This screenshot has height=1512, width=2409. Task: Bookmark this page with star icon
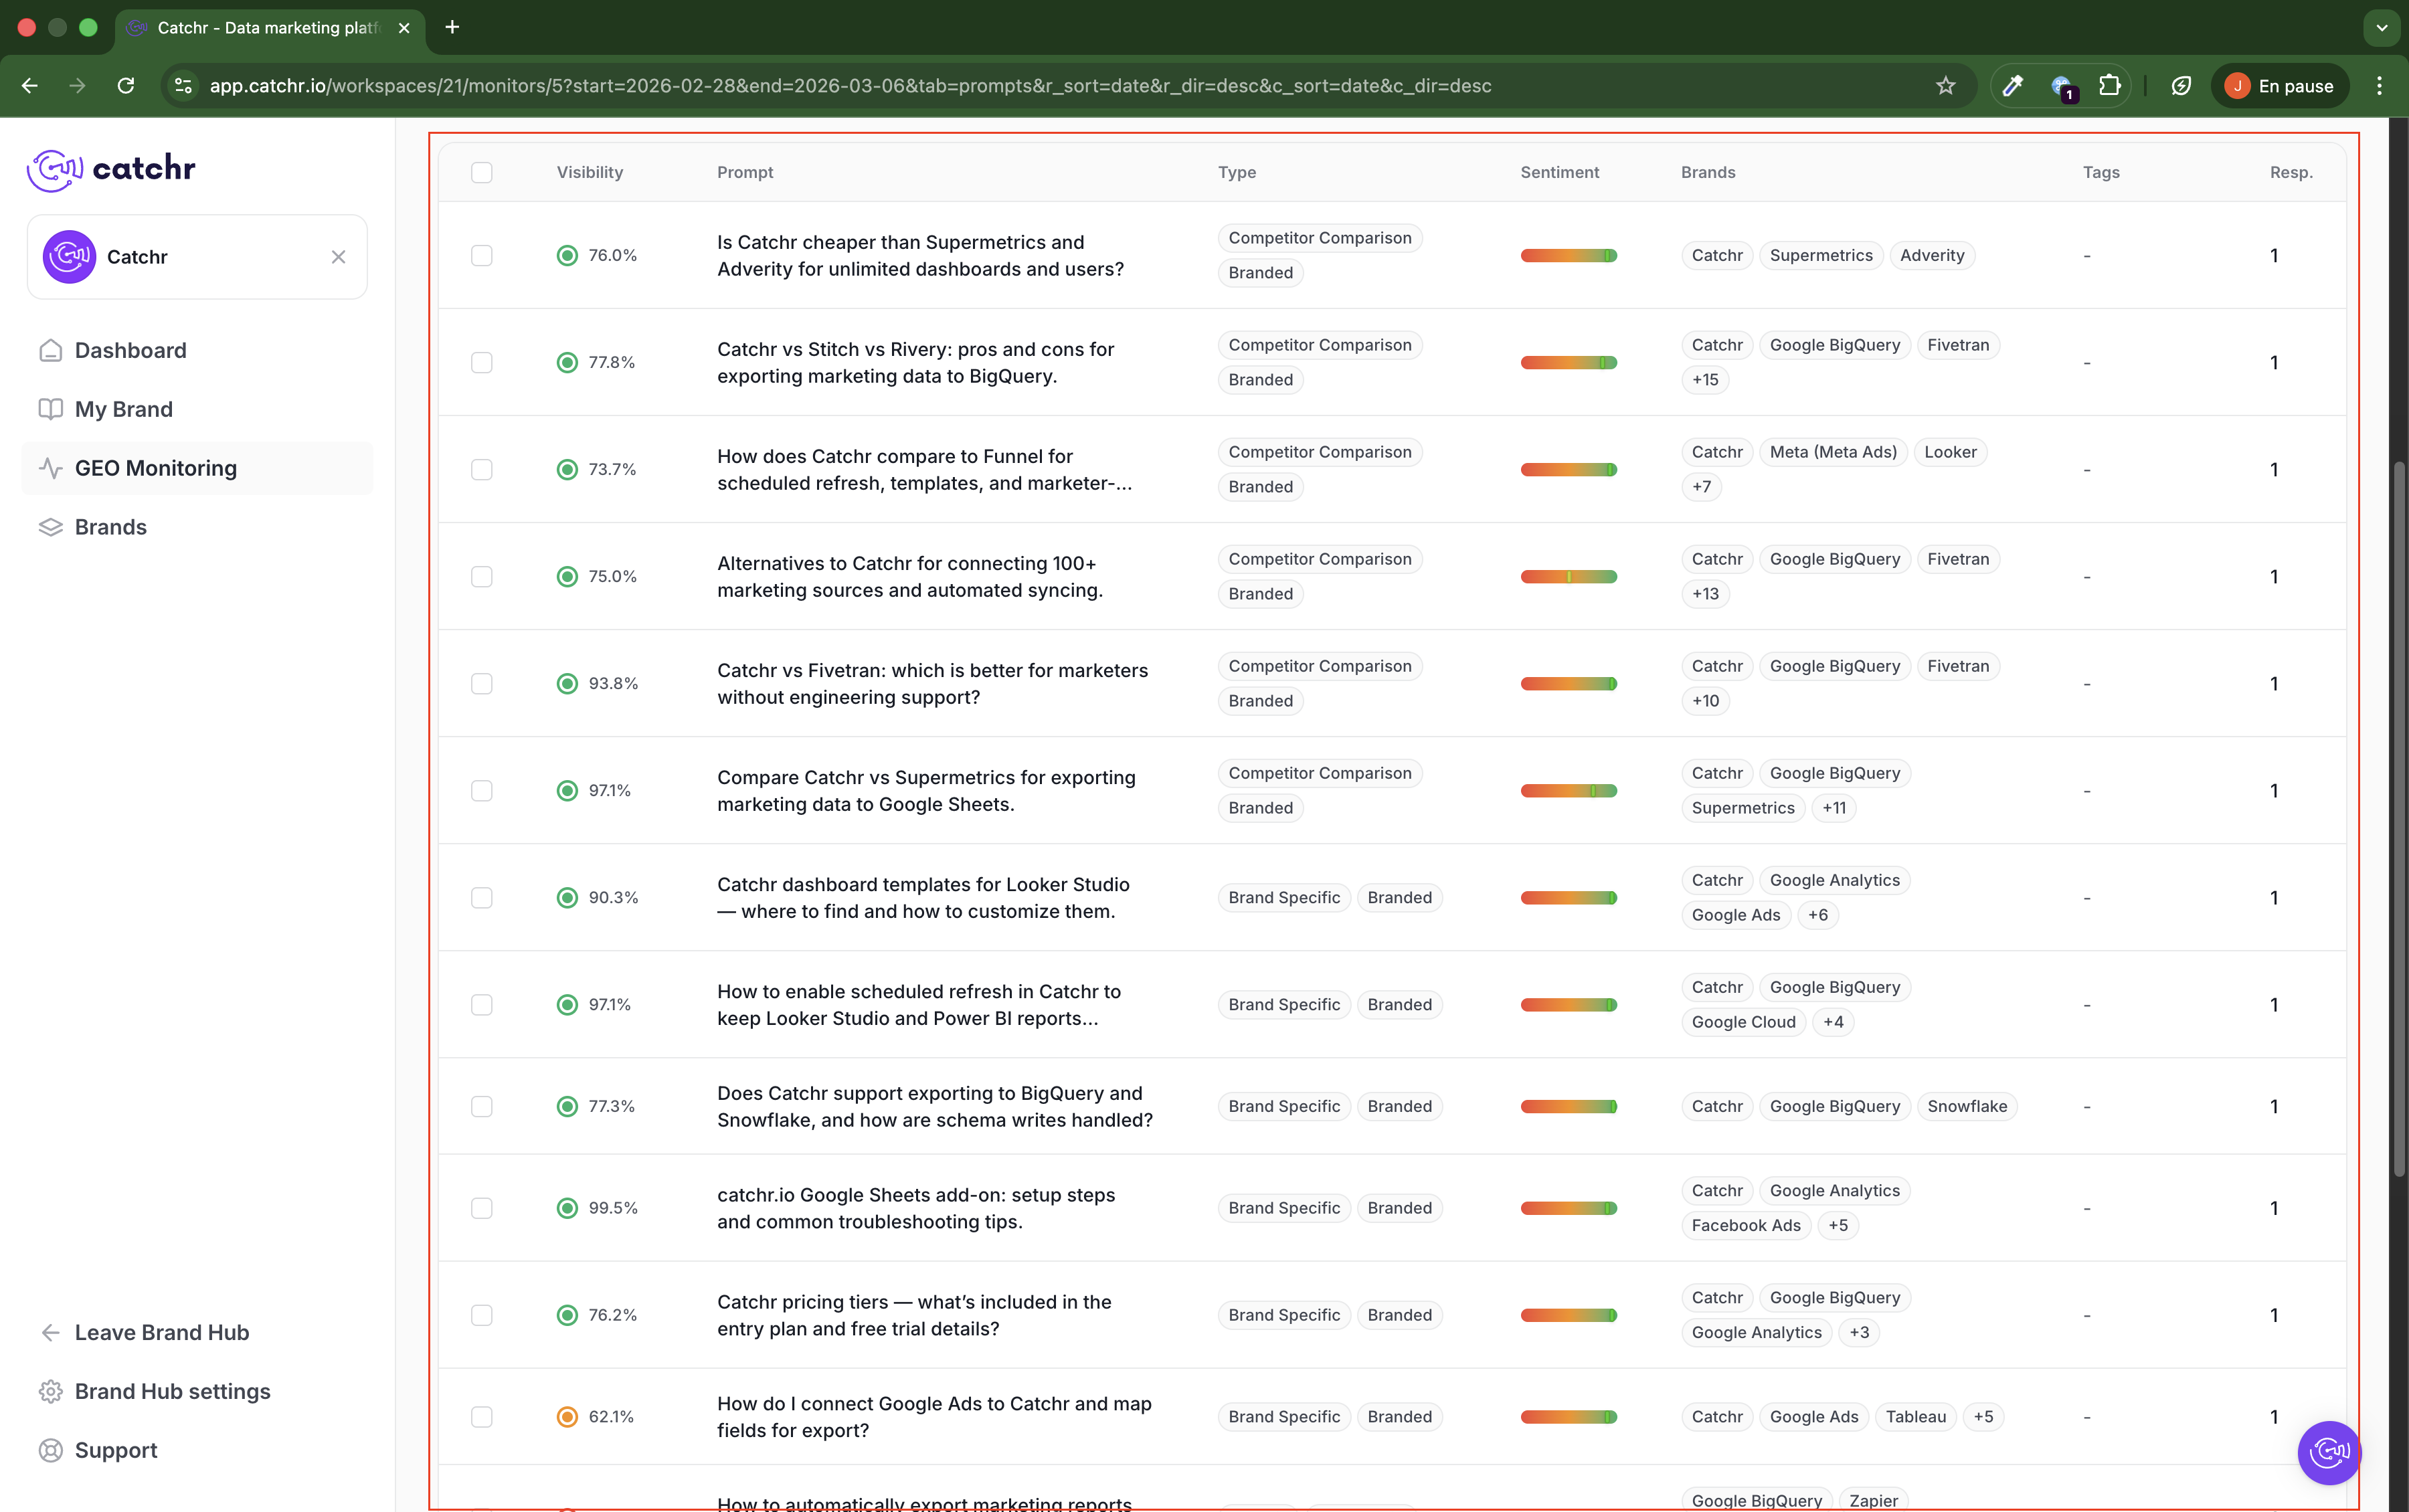[1945, 86]
